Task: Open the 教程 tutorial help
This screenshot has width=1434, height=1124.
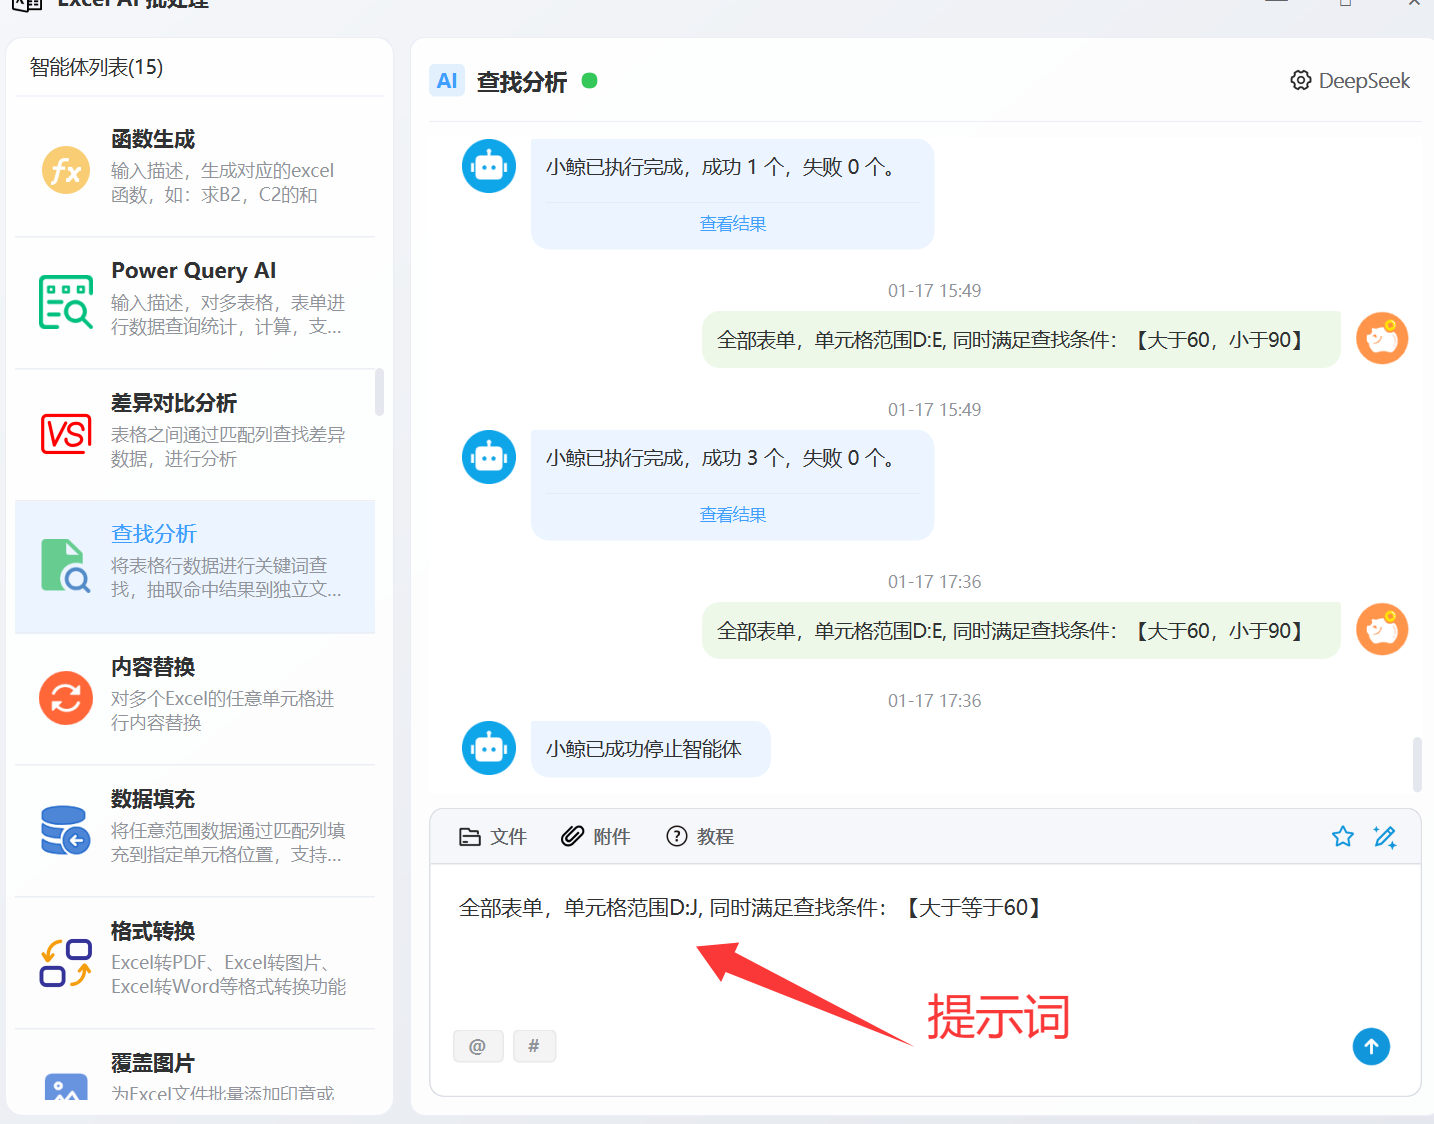Action: [x=700, y=837]
